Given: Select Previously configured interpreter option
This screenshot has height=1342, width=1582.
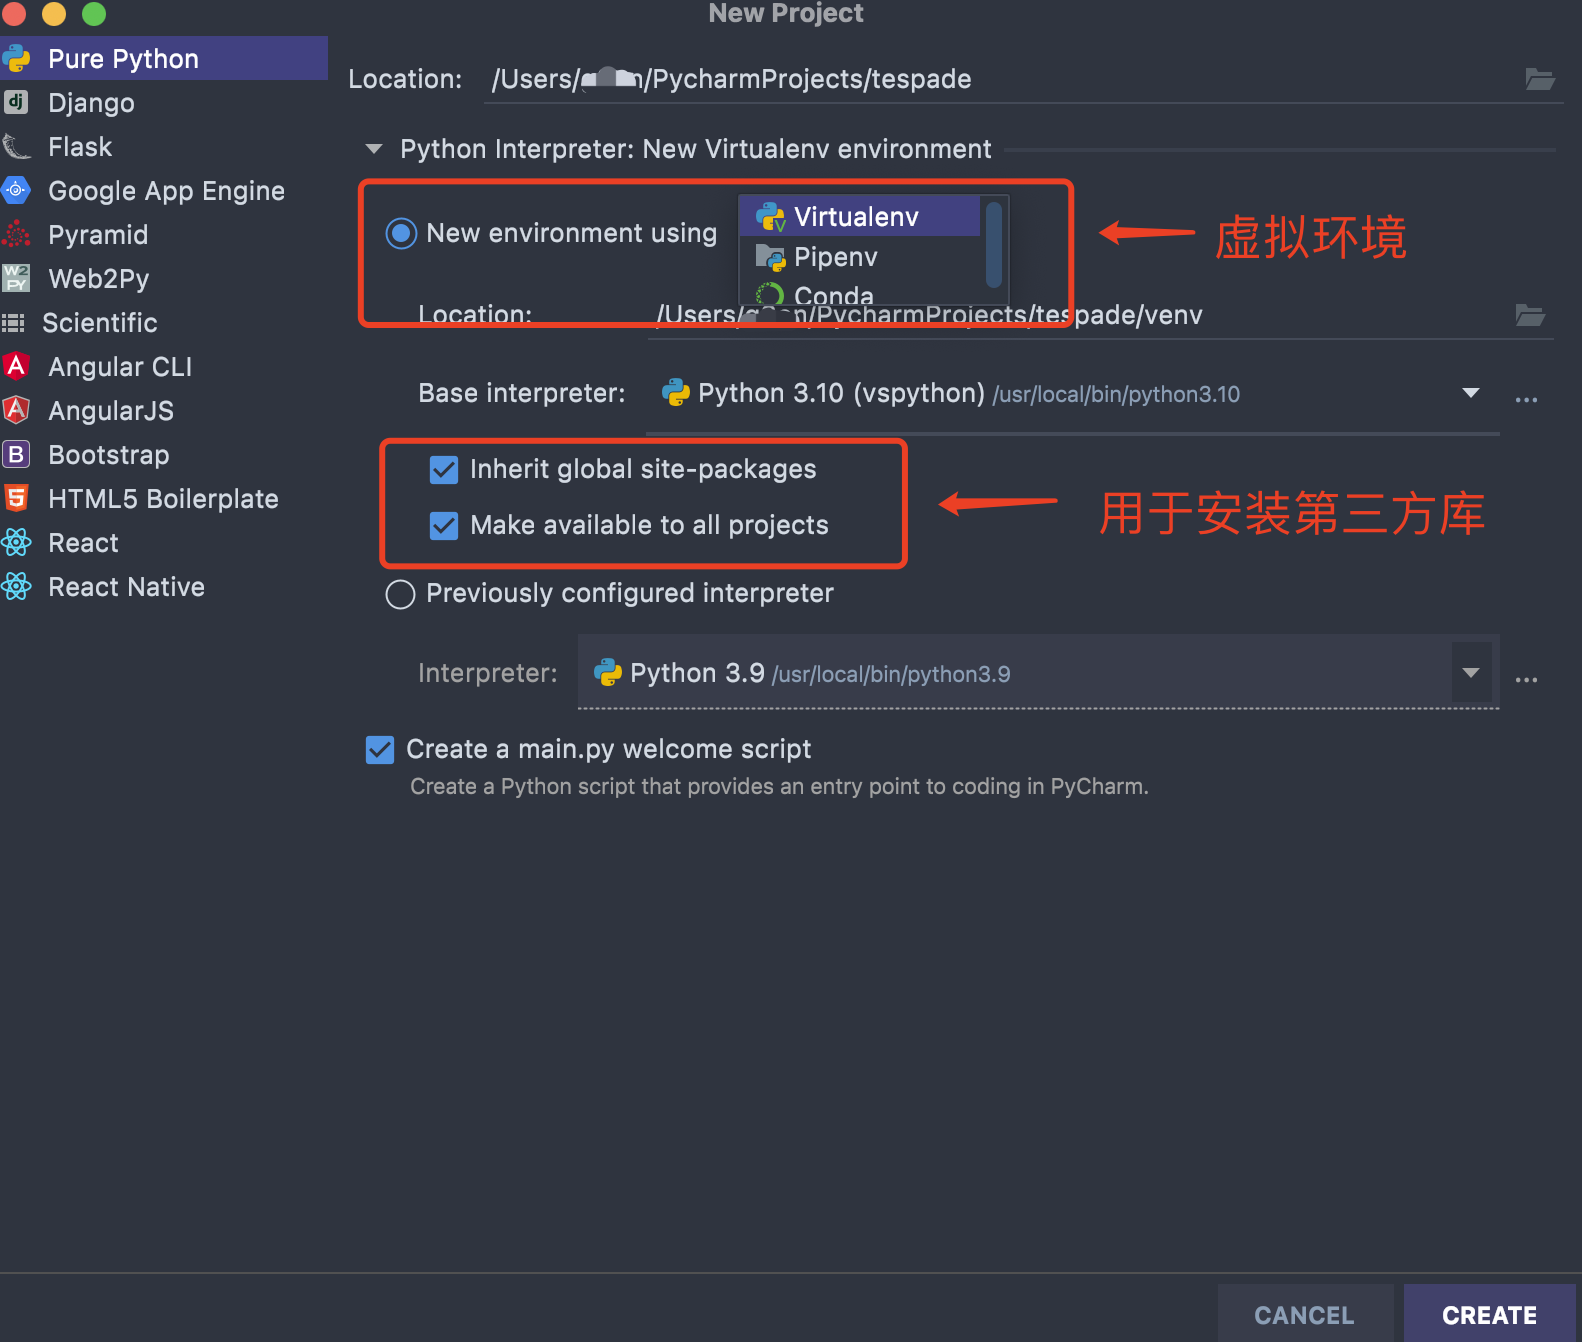Looking at the screenshot, I should (x=400, y=594).
